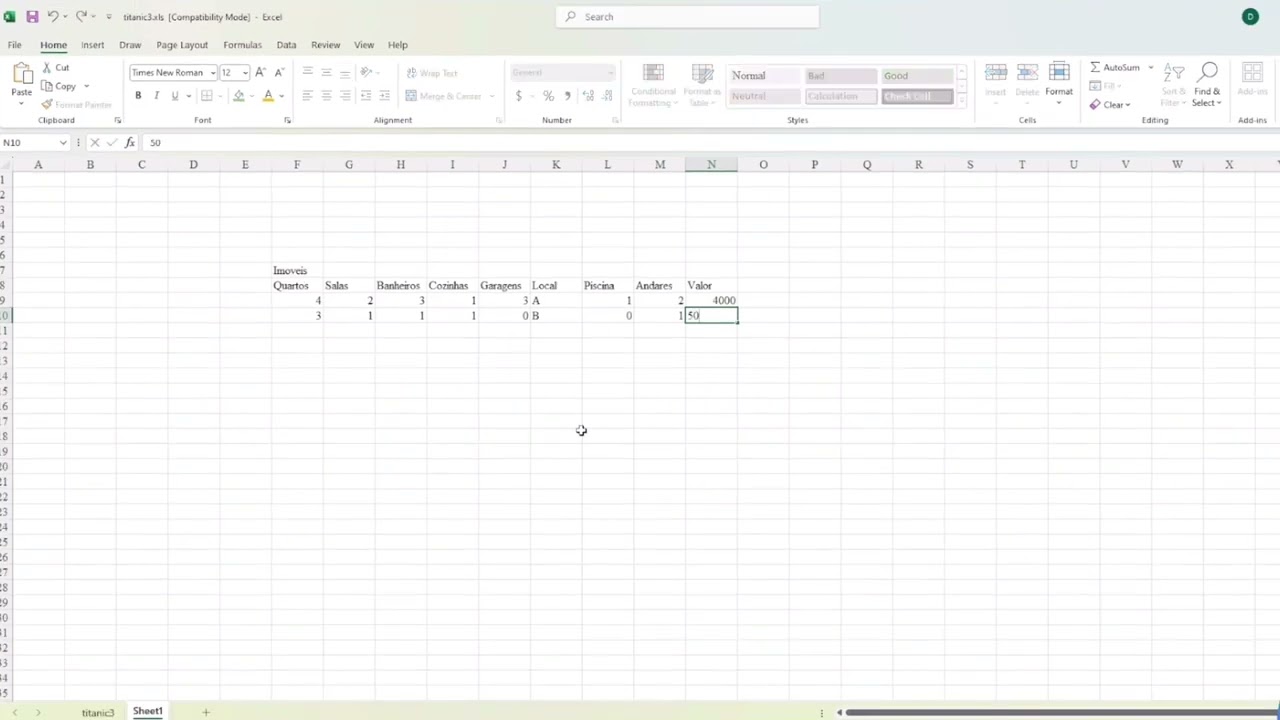Toggle Underline formatting

click(x=174, y=96)
